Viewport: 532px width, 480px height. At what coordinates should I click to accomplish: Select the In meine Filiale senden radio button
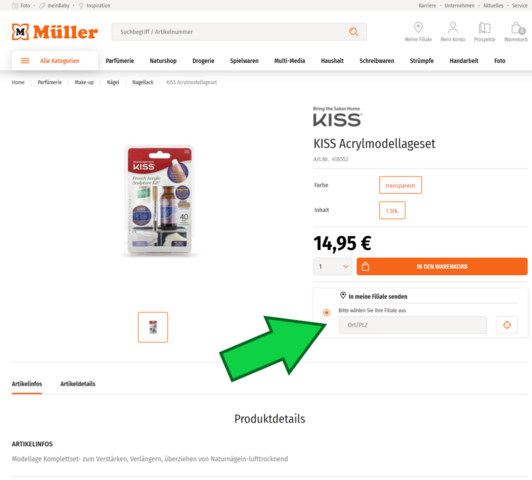(x=326, y=312)
